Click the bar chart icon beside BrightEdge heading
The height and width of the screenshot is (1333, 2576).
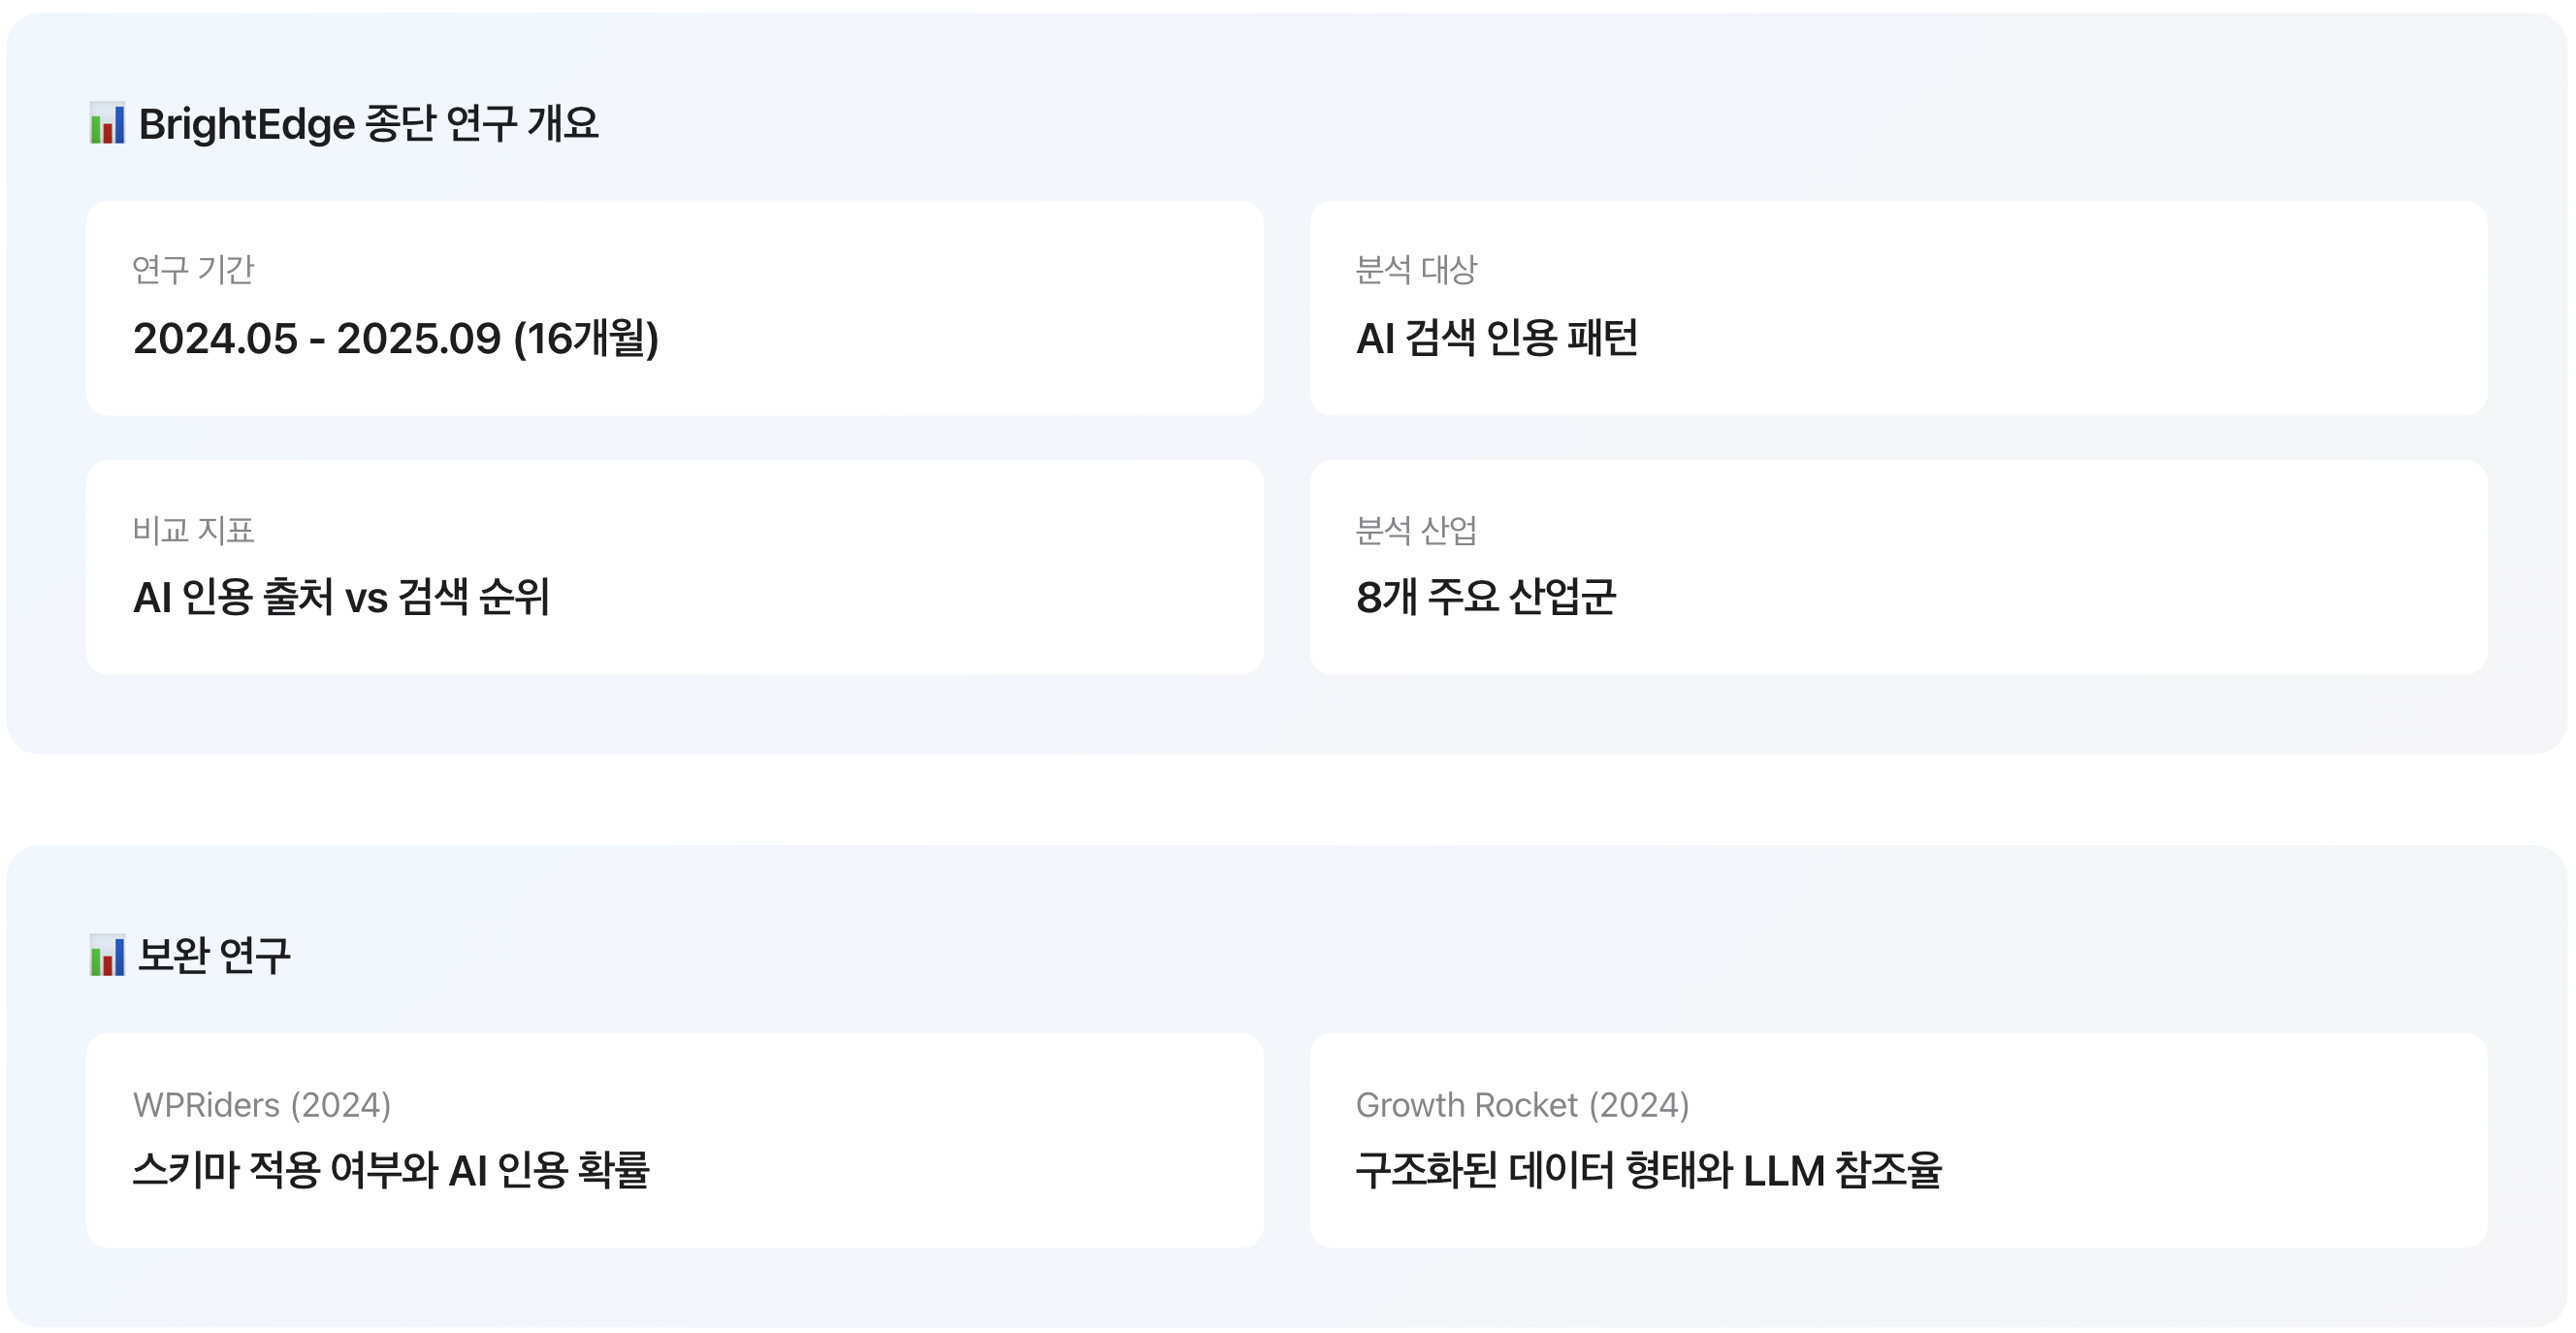coord(107,124)
